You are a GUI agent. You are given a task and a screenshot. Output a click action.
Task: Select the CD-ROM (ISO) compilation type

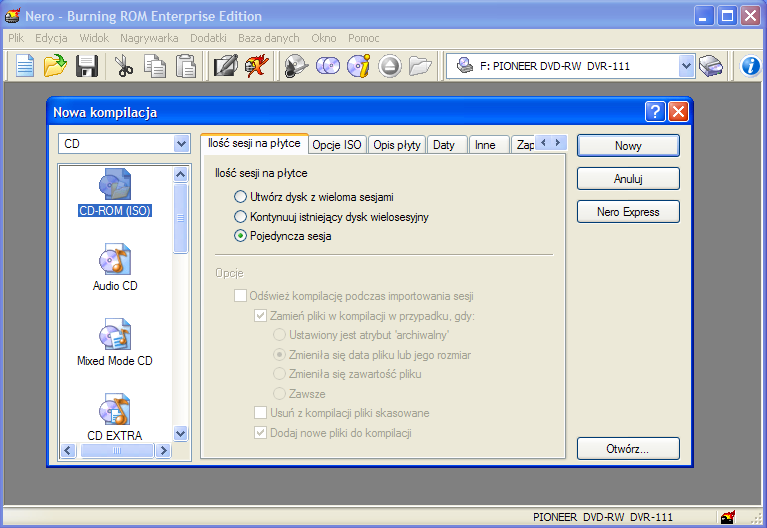click(115, 193)
